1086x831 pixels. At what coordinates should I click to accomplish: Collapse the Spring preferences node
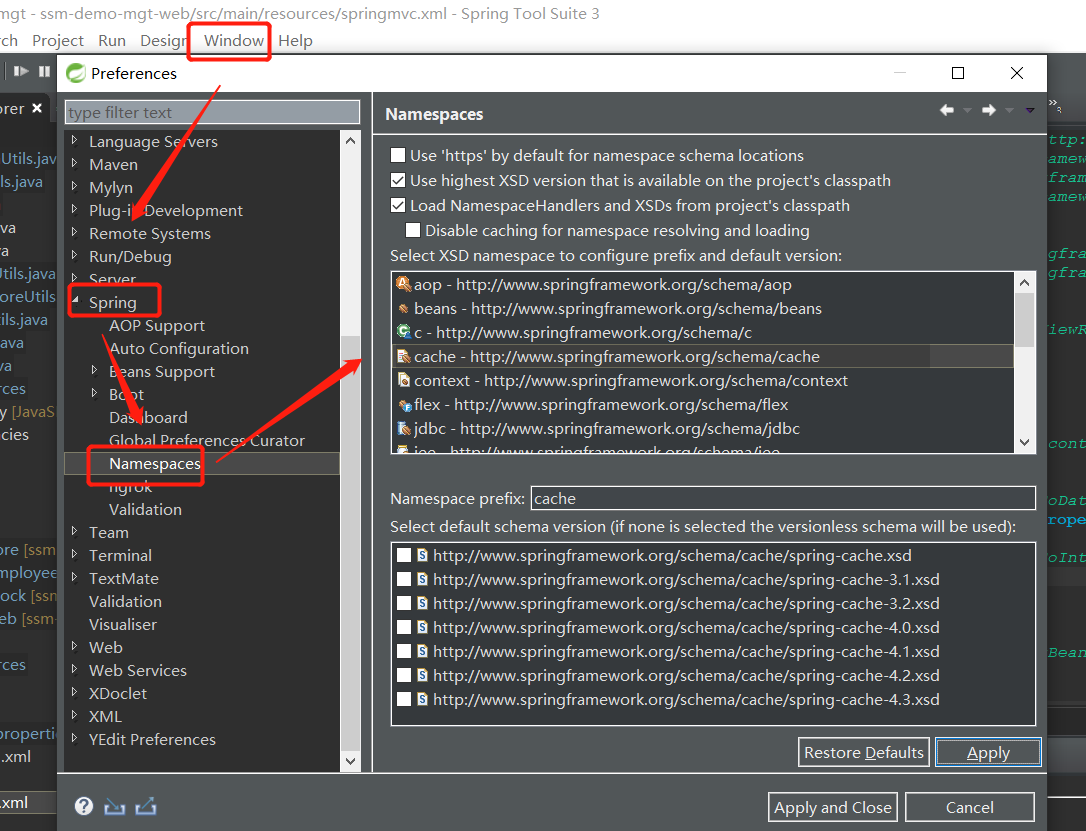coord(75,301)
